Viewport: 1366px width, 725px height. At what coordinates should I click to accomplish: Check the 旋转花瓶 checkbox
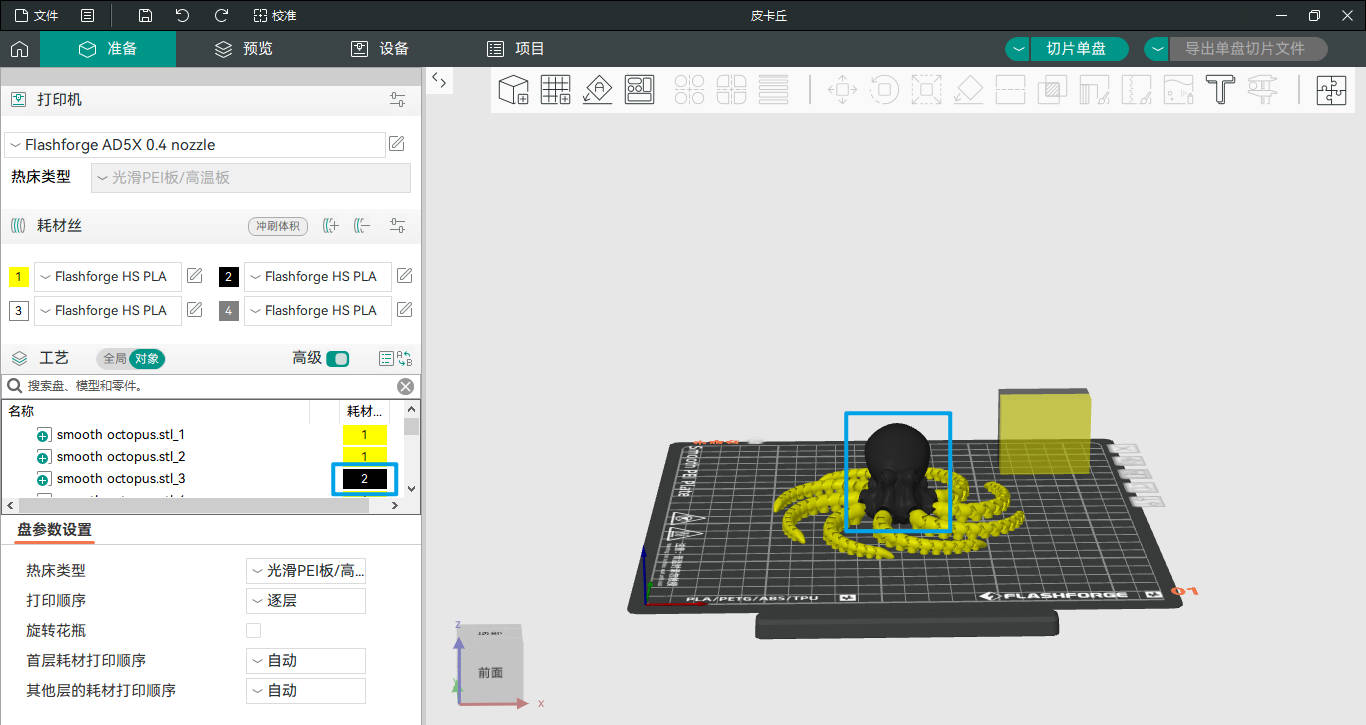(253, 630)
